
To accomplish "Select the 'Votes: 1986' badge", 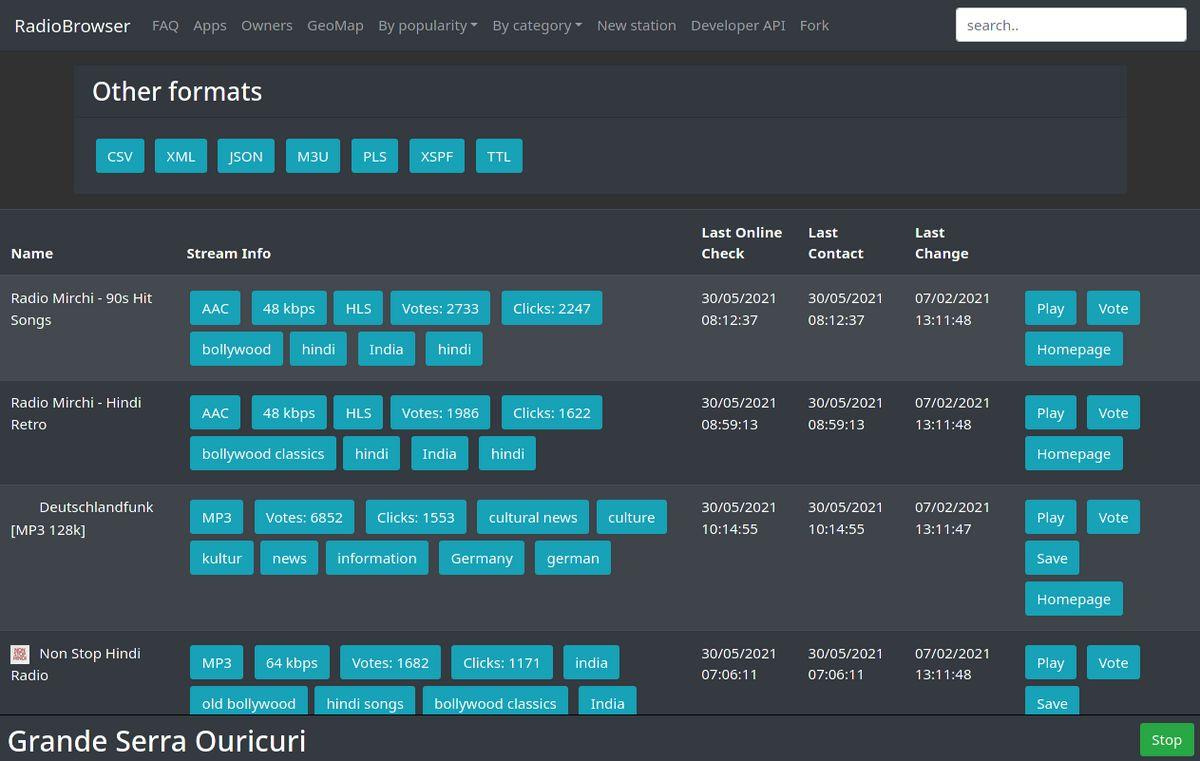I will 440,413.
